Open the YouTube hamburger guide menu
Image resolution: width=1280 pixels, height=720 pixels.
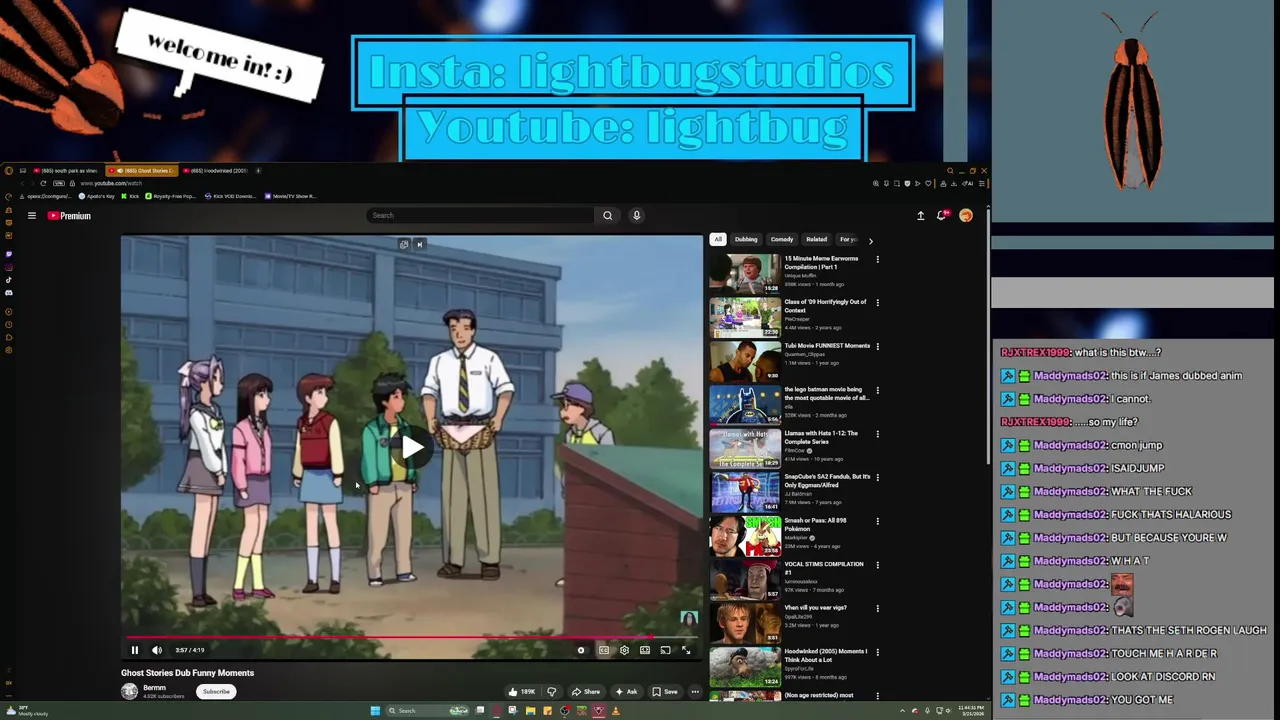point(32,215)
